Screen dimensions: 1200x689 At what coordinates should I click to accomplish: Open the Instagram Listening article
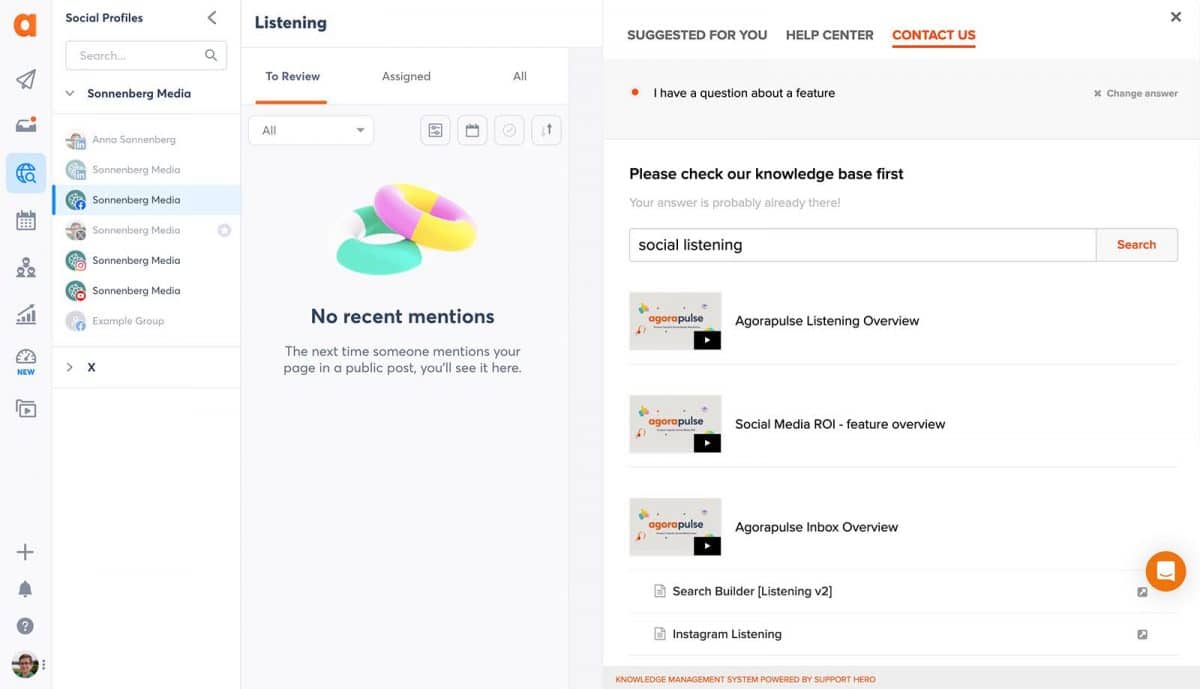pyautogui.click(x=727, y=634)
